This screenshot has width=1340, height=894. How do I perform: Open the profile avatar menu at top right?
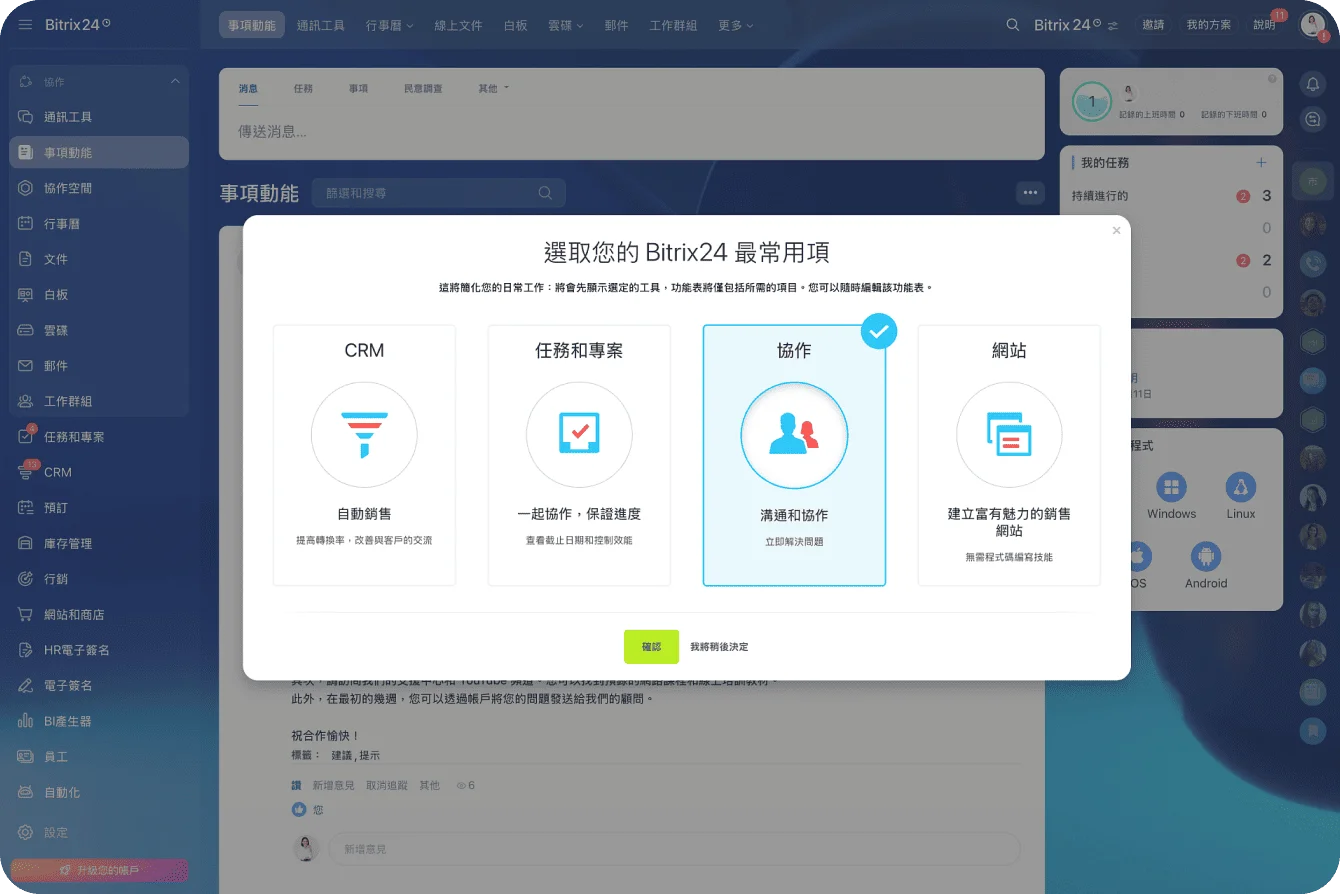(1313, 25)
